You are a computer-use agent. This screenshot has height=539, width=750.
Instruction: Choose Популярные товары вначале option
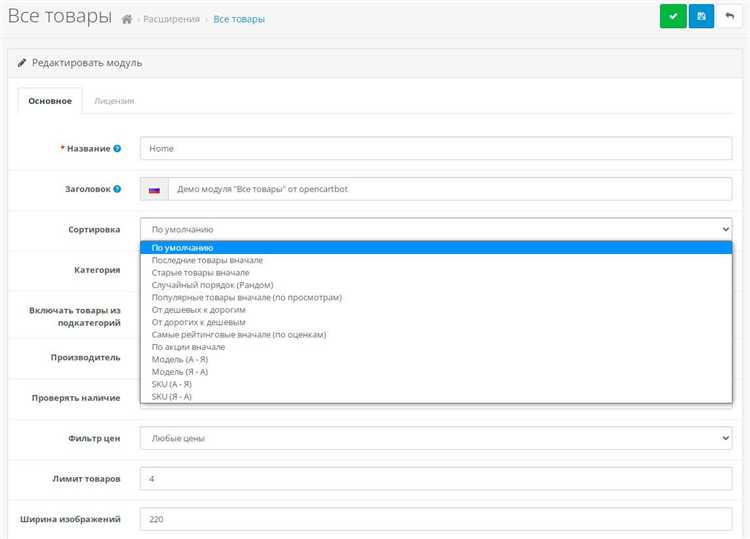pyautogui.click(x=436, y=297)
